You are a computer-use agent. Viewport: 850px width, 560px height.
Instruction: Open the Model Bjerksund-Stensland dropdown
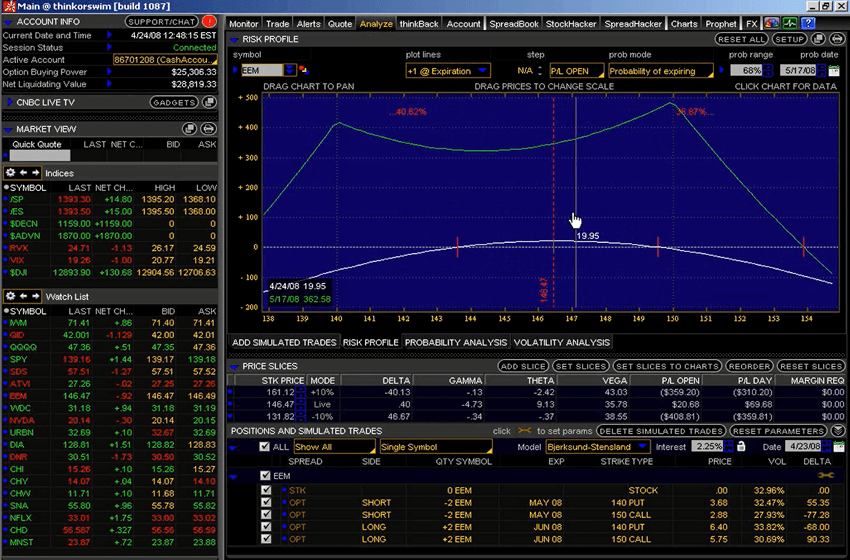pyautogui.click(x=597, y=447)
